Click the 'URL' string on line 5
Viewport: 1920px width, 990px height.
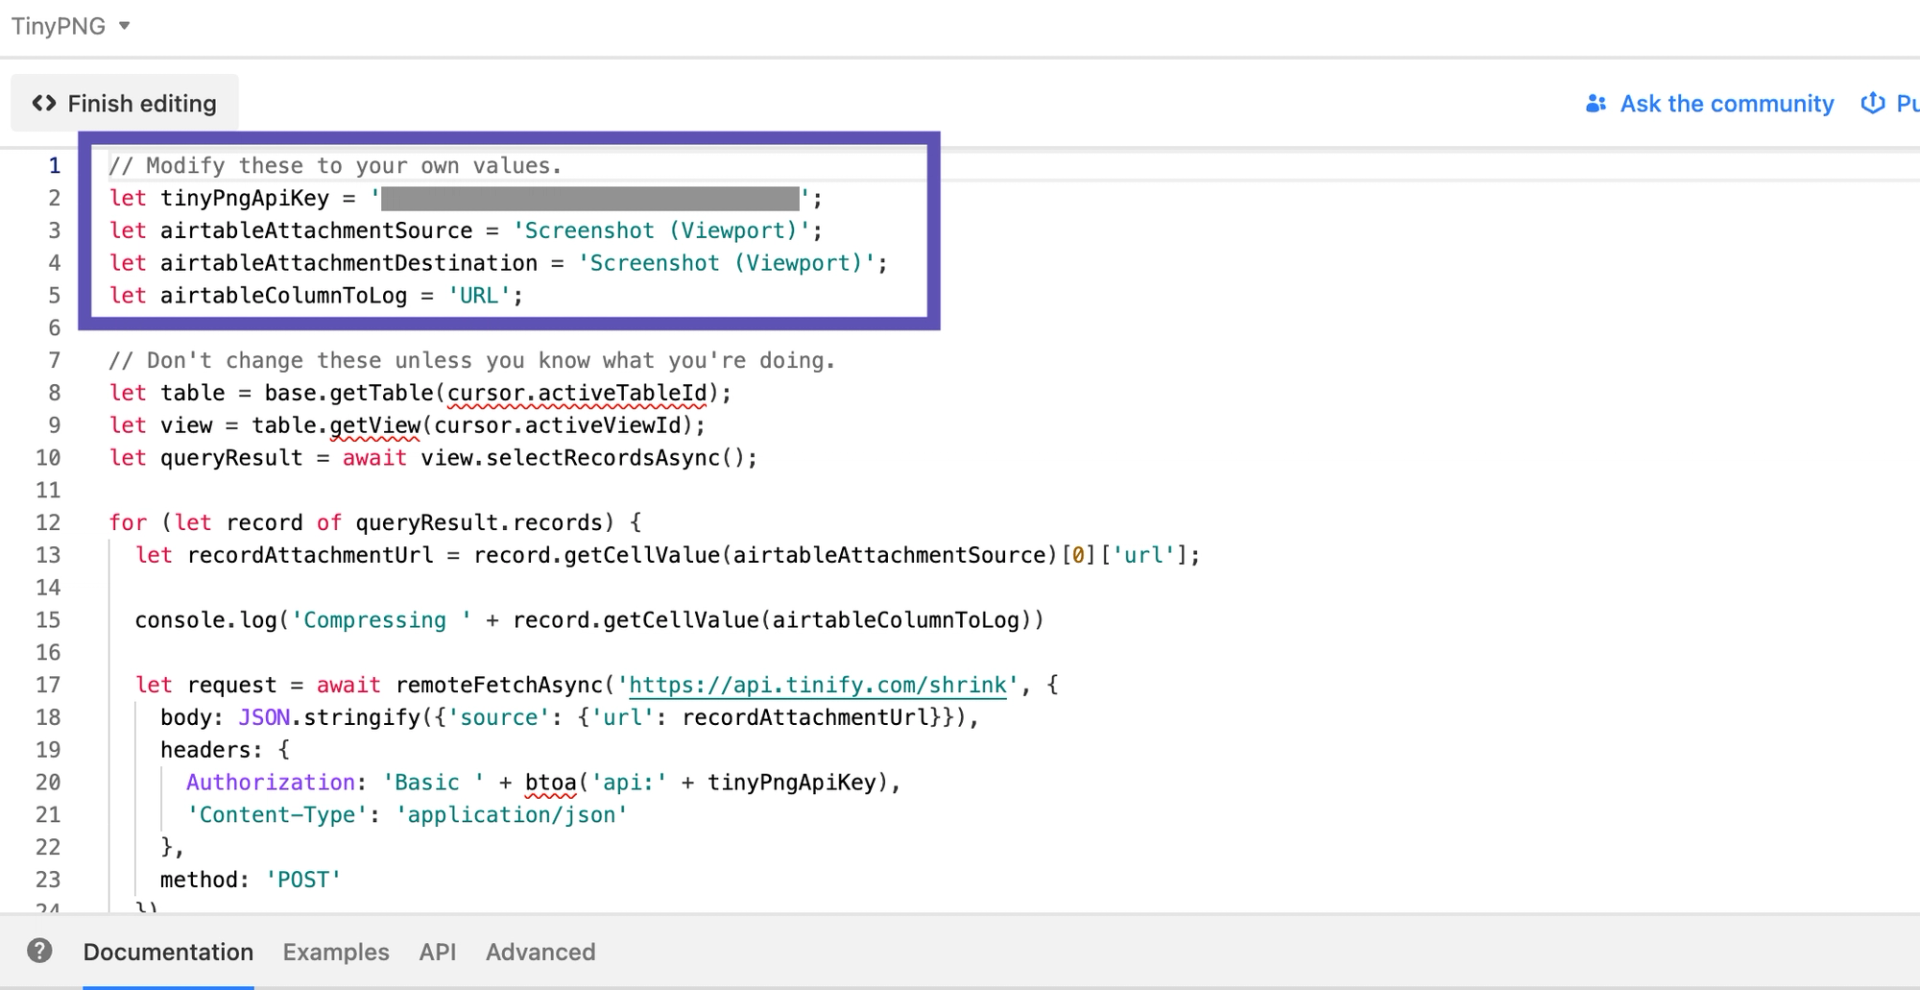(479, 296)
